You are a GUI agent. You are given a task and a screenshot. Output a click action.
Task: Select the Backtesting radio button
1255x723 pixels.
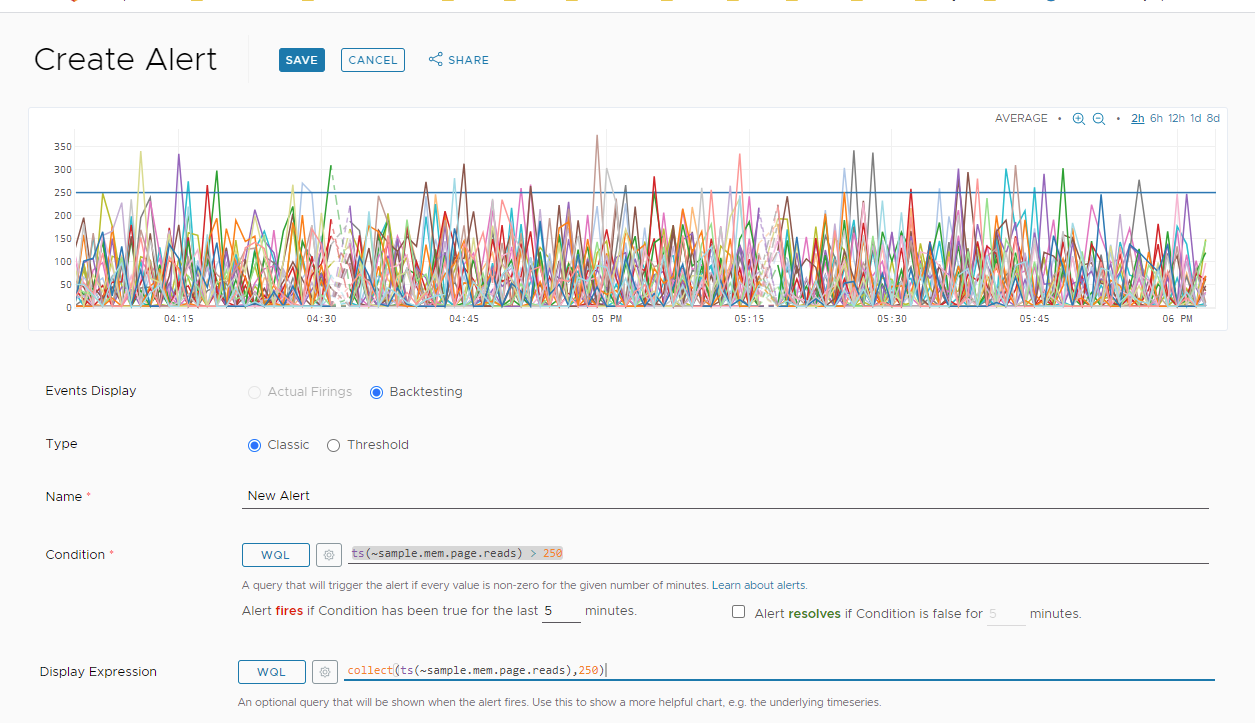coord(377,392)
